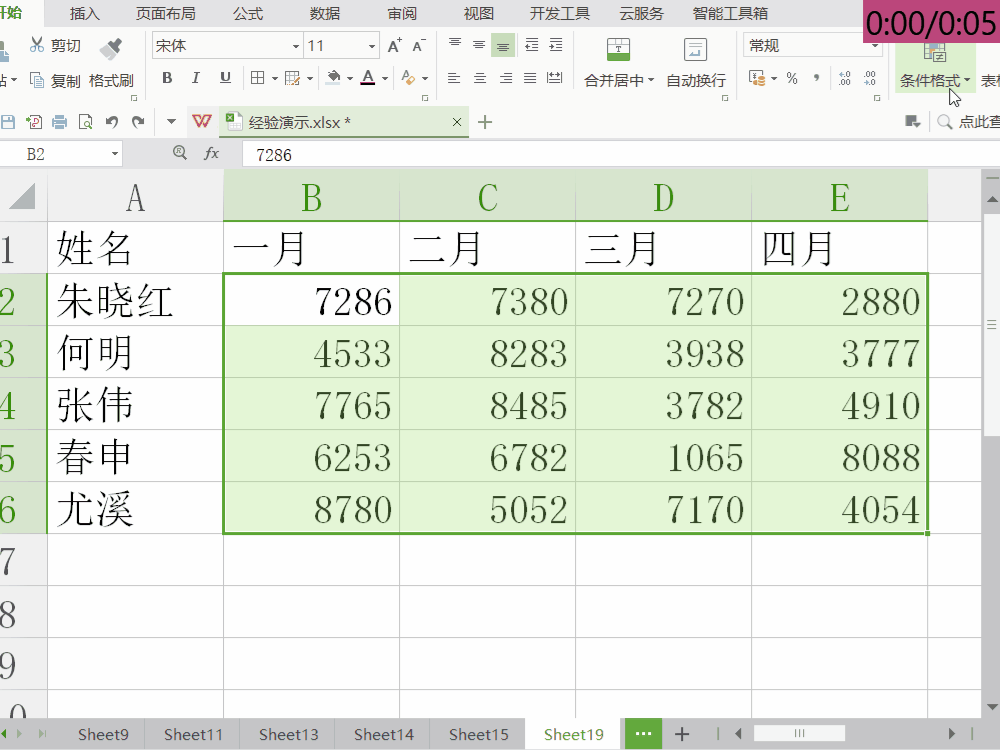Open font color dropdown arrow

pos(385,78)
